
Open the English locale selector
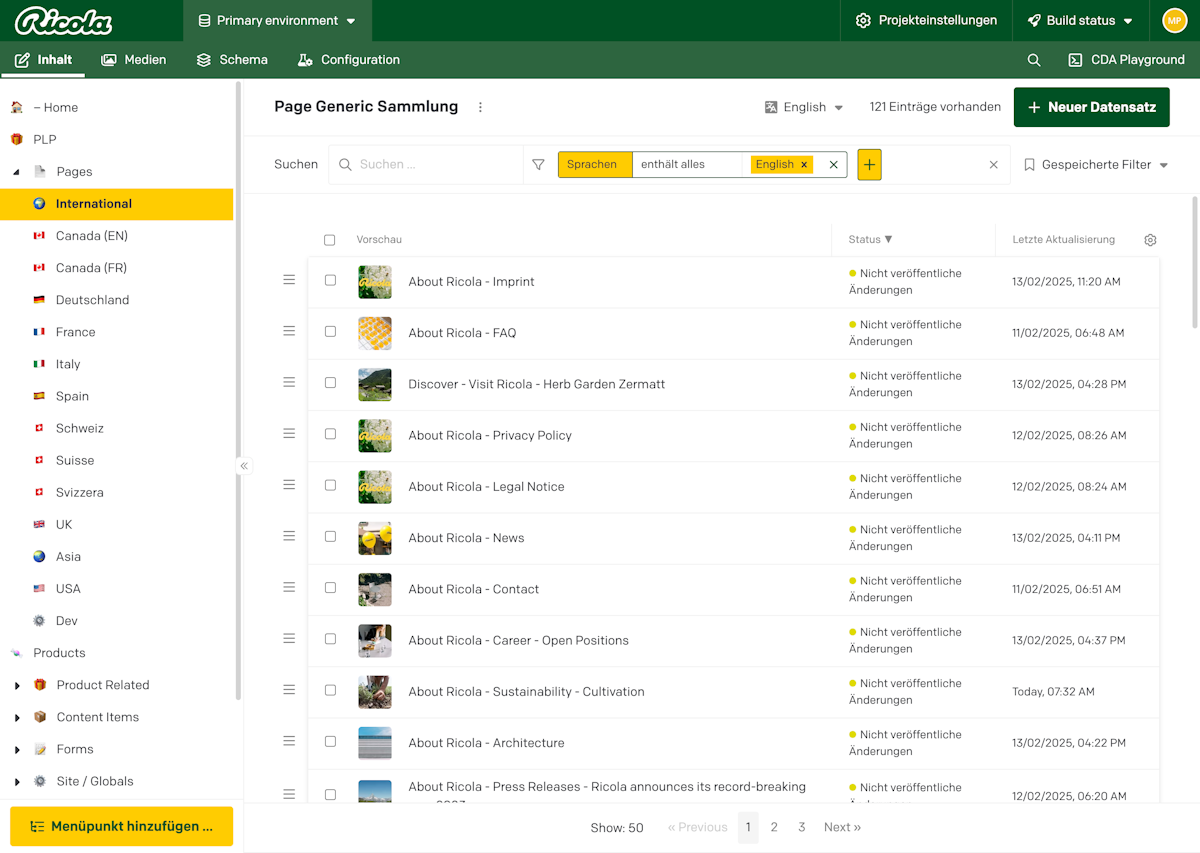804,107
